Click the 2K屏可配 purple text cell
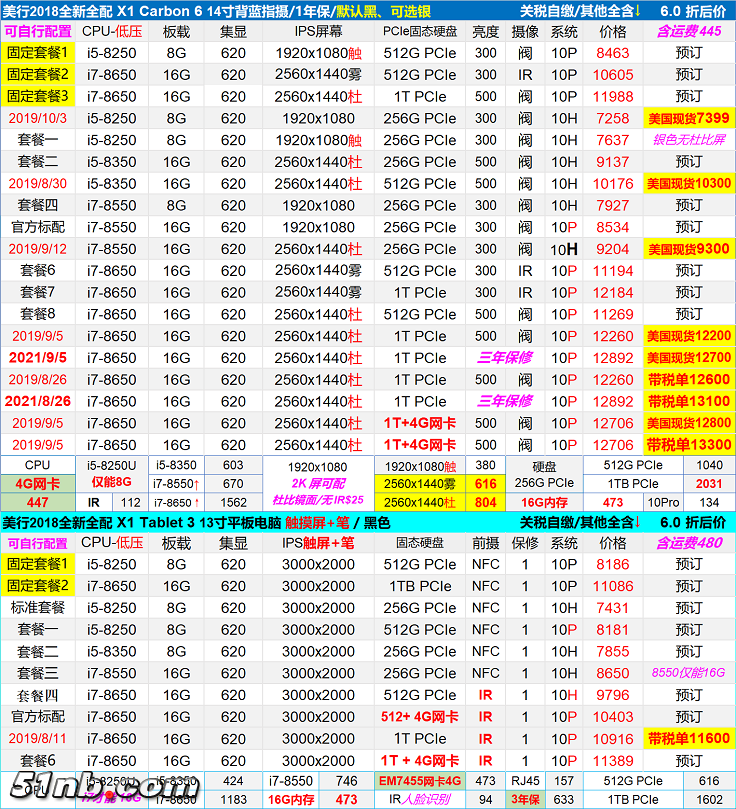Image resolution: width=736 pixels, height=809 pixels. 318,483
